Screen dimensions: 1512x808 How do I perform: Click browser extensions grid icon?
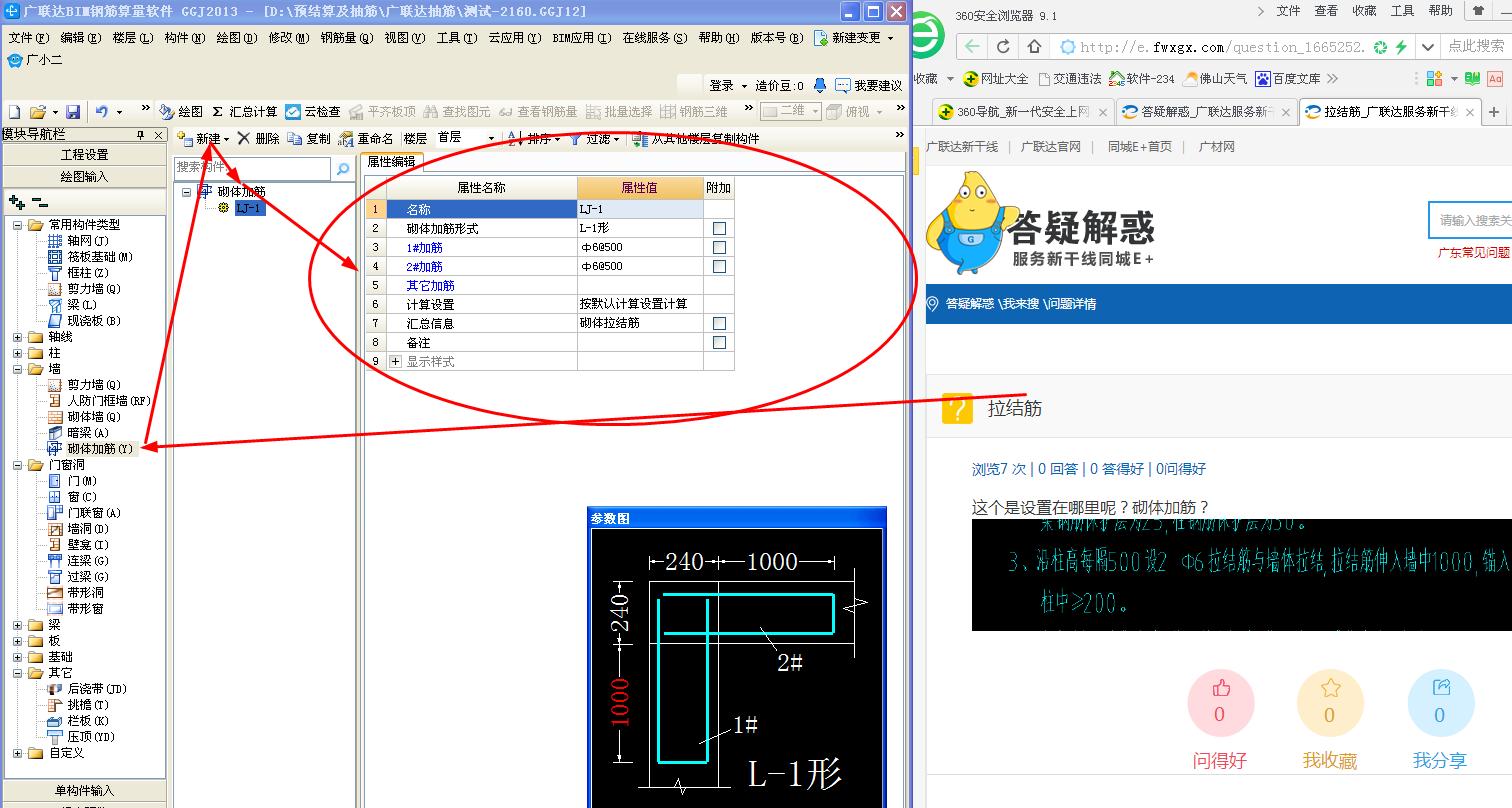tap(1434, 78)
